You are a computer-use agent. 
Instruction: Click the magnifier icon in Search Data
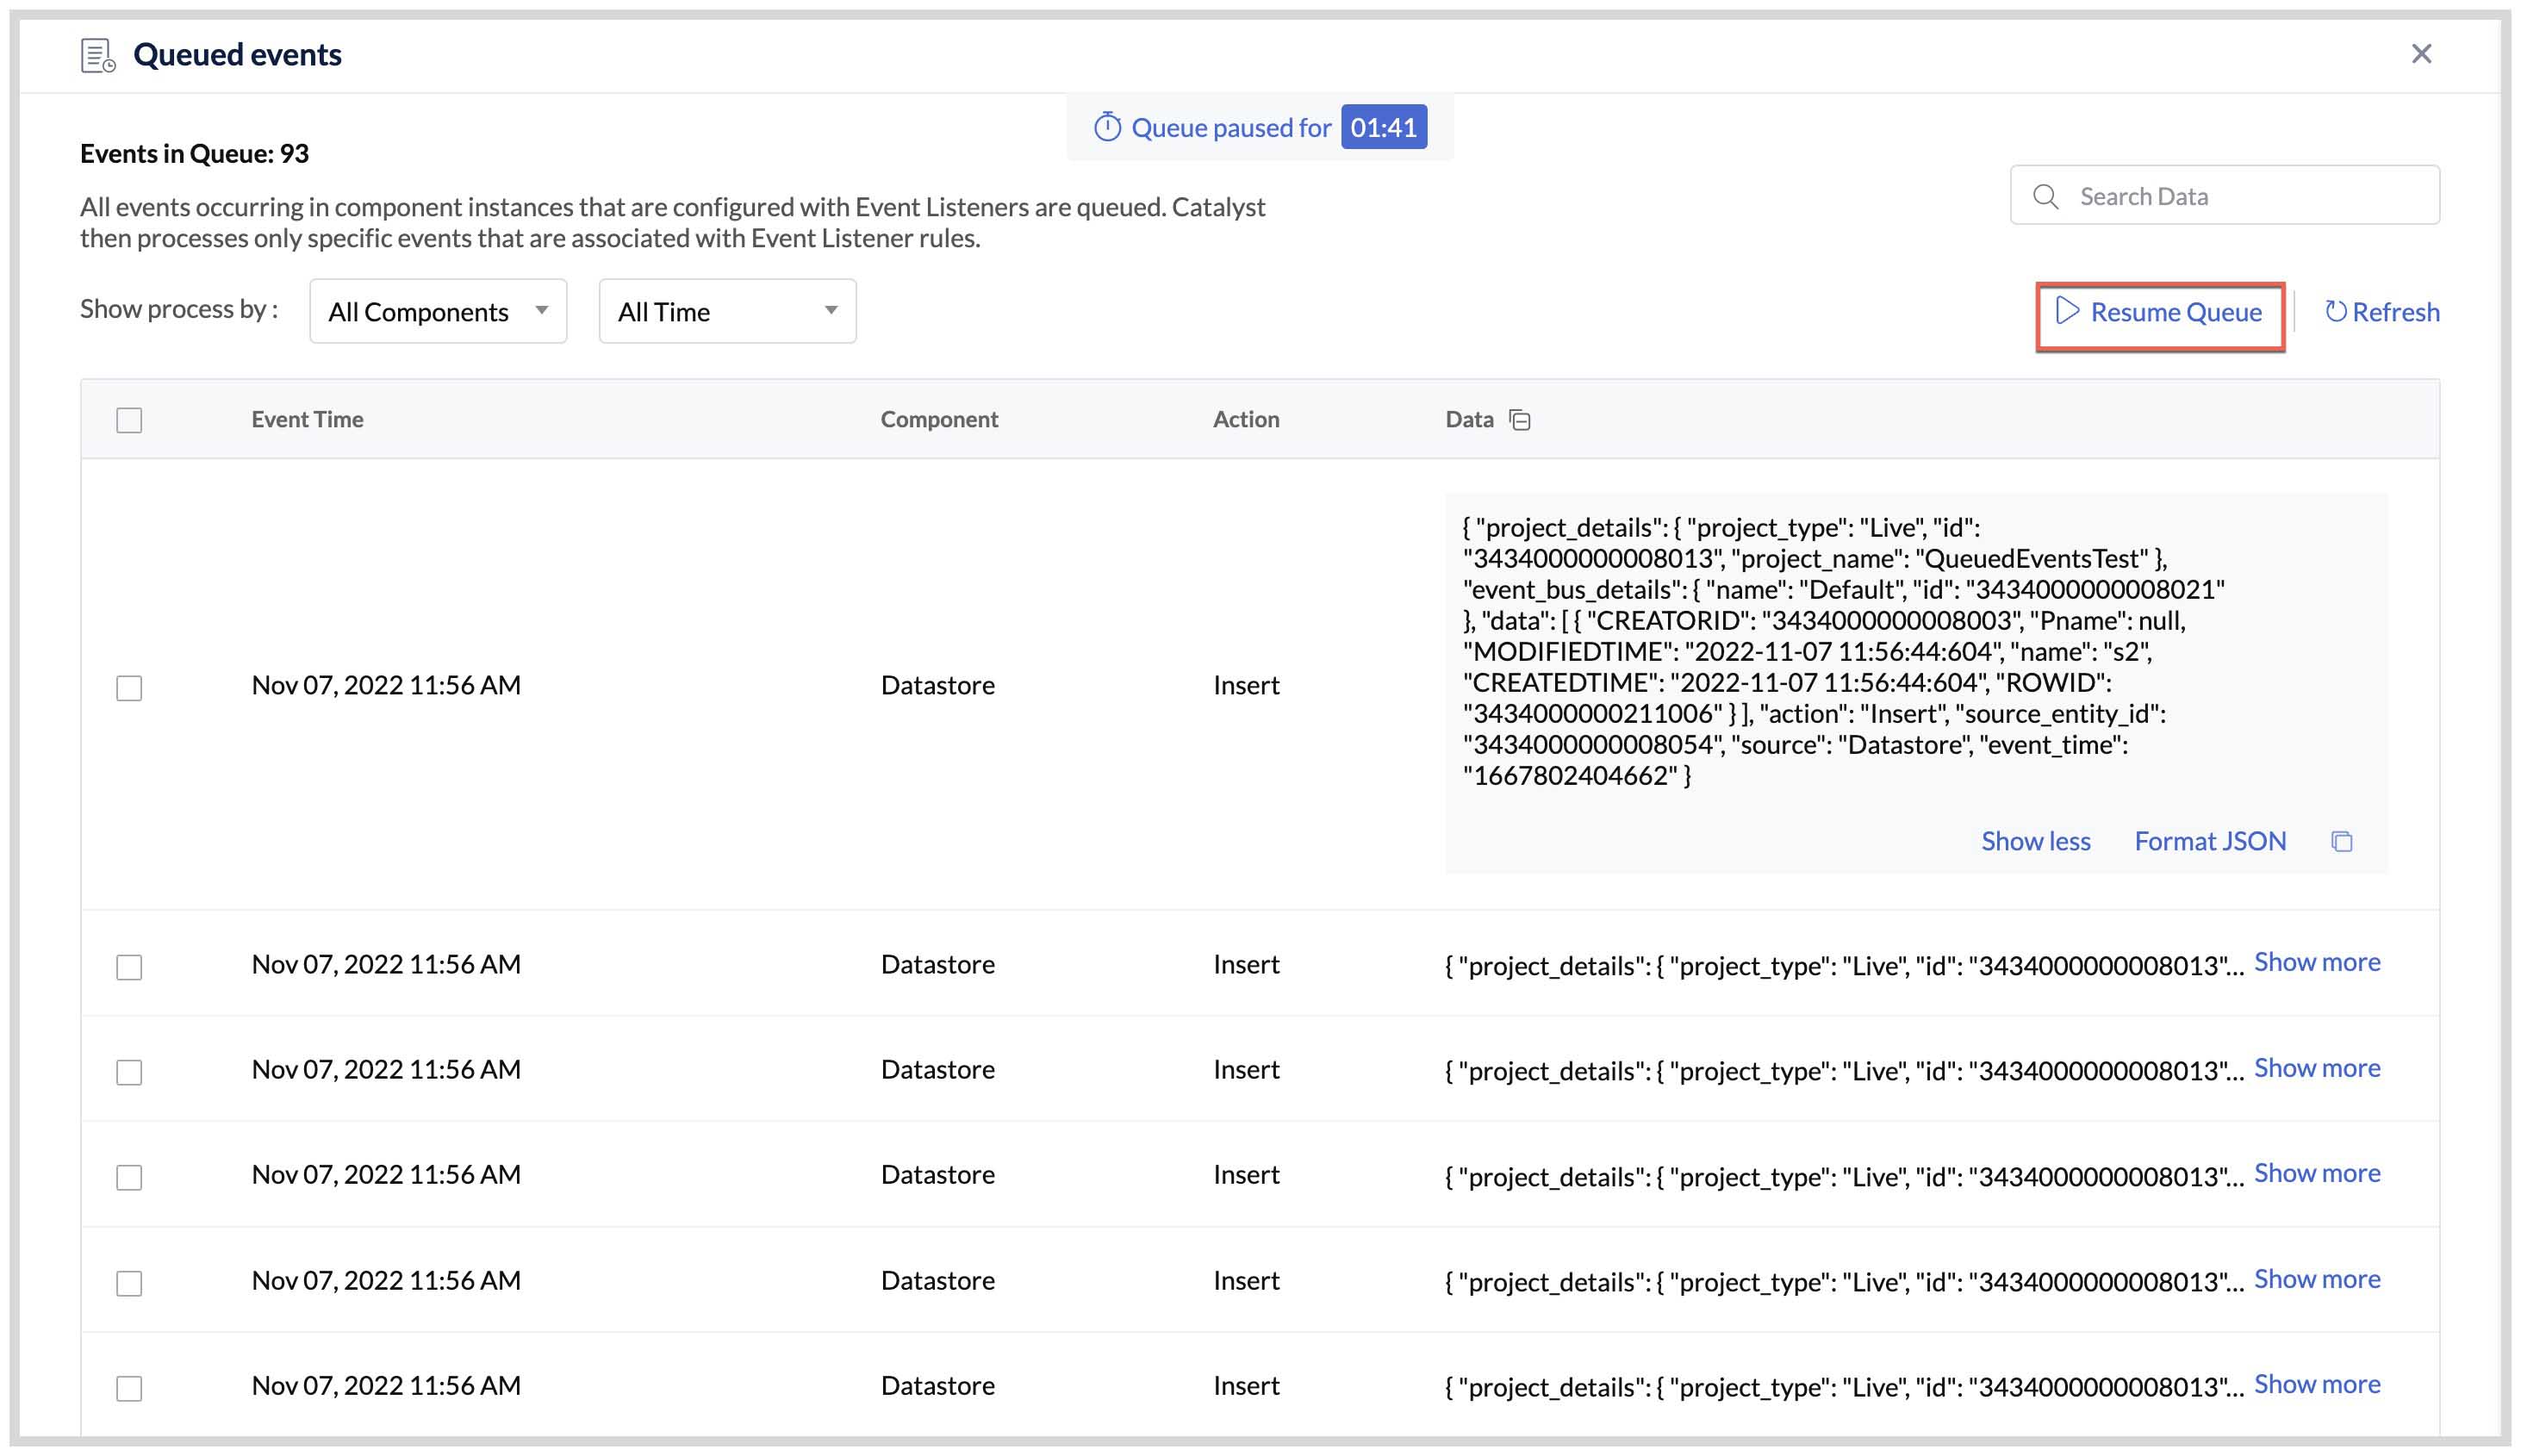[x=2046, y=196]
